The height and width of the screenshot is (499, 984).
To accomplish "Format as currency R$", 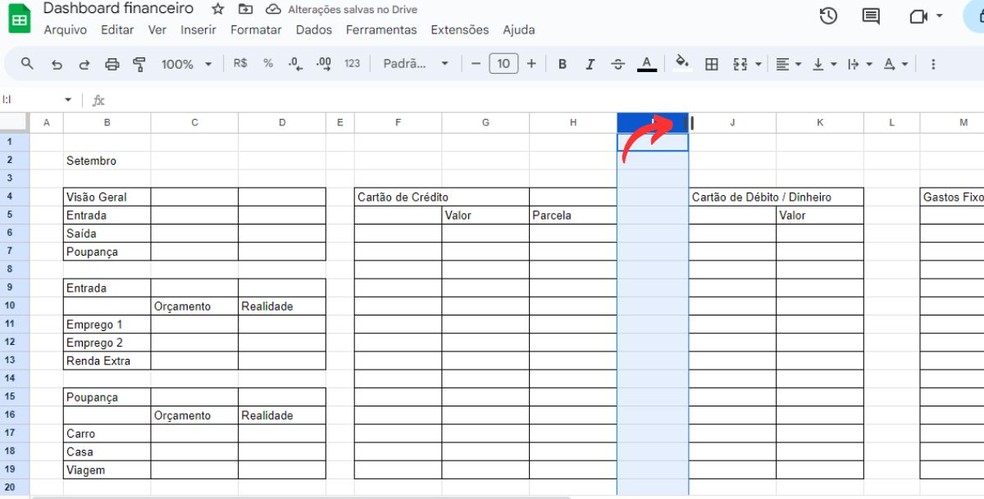I will (x=240, y=63).
